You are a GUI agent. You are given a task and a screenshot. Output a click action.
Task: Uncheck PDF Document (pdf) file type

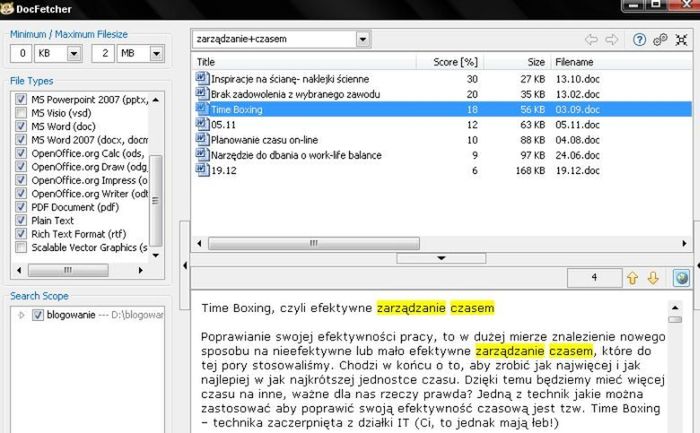coord(21,207)
